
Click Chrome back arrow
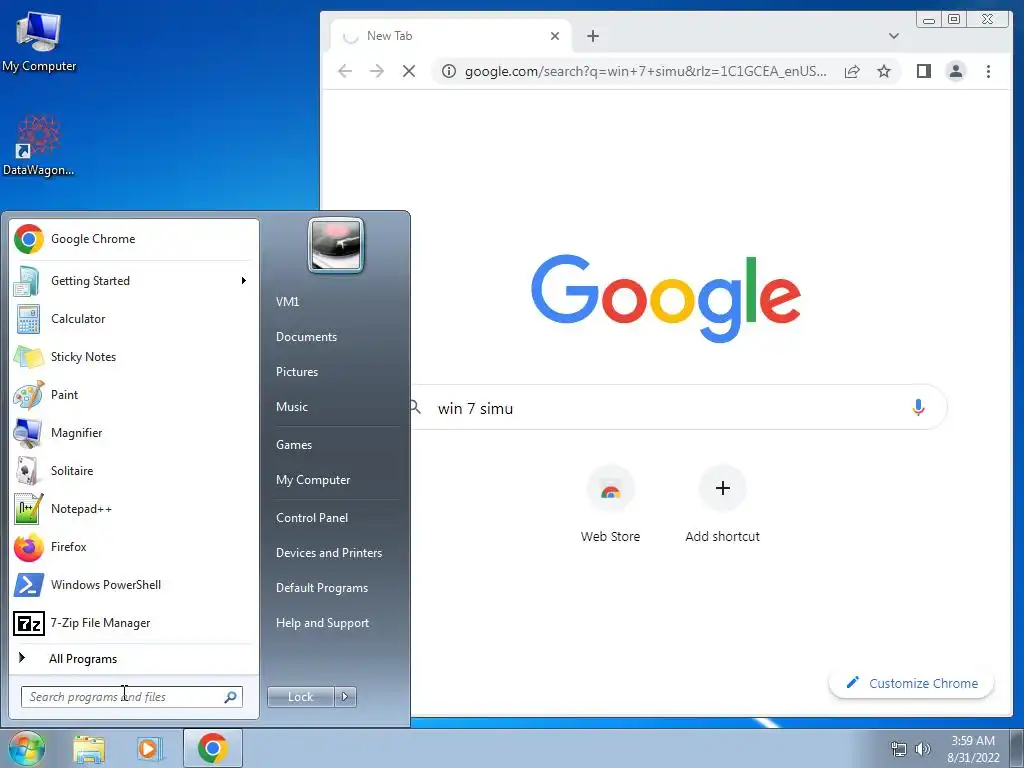point(345,71)
